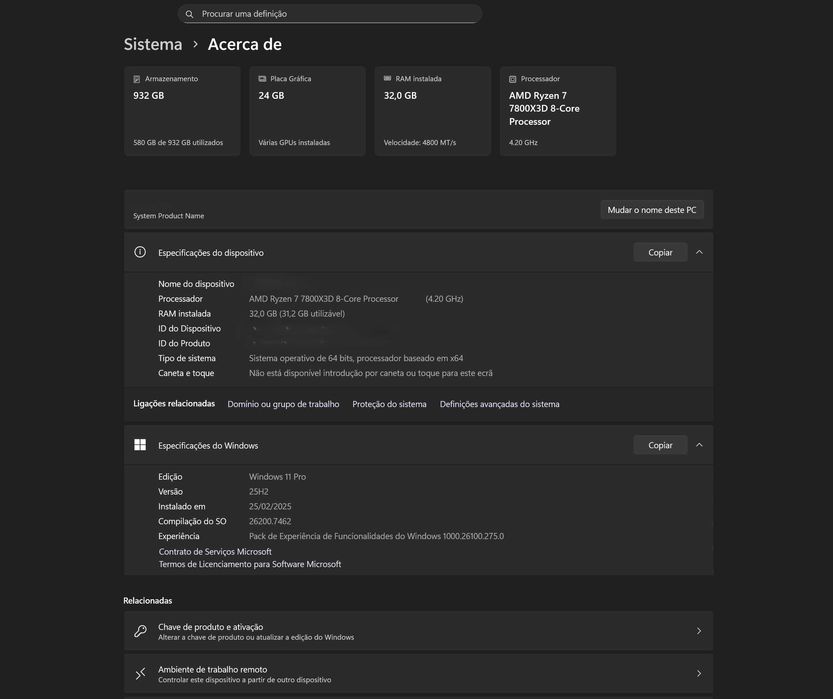The height and width of the screenshot is (699, 833).
Task: Open 'Termos de Licenciamento para Software Microsoft'
Action: (x=250, y=564)
